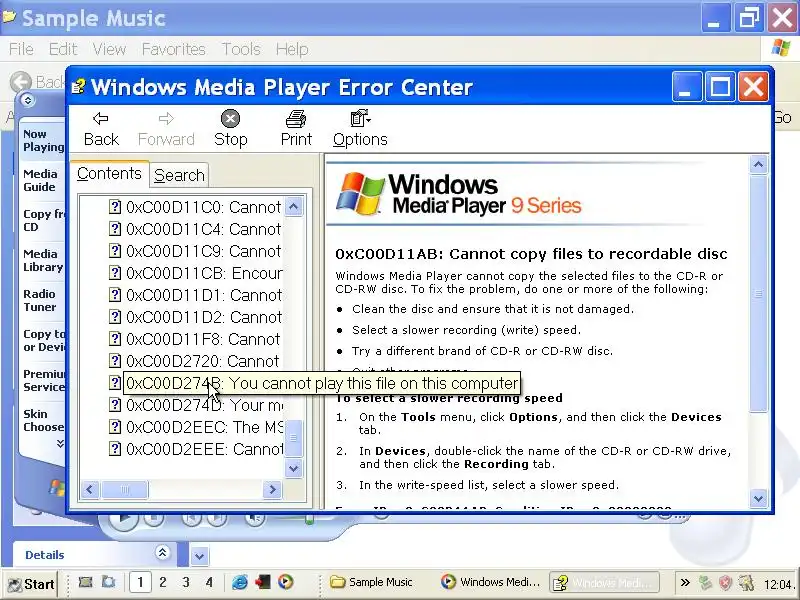Open topic 0xC00D11D1: Cannot
Image resolution: width=800 pixels, height=600 pixels.
click(x=204, y=295)
